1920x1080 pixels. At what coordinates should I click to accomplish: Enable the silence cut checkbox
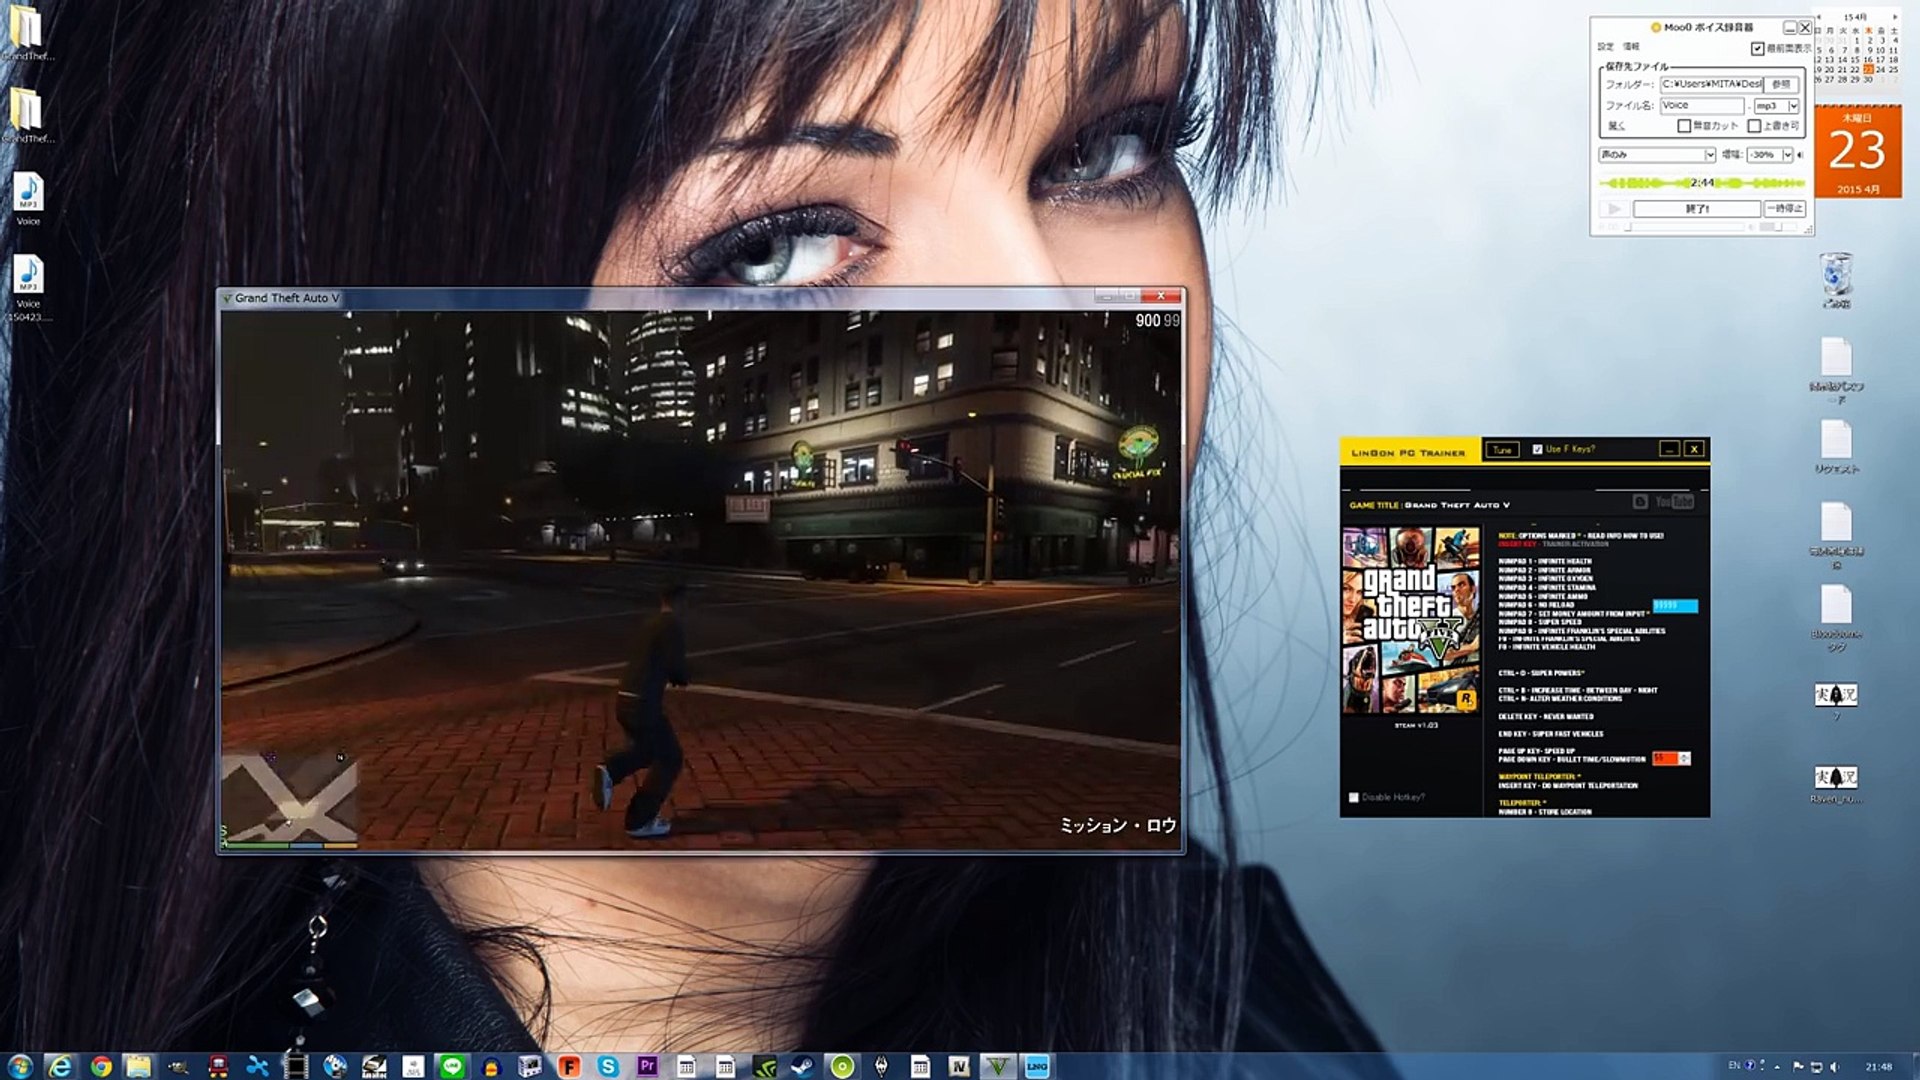coord(1684,126)
